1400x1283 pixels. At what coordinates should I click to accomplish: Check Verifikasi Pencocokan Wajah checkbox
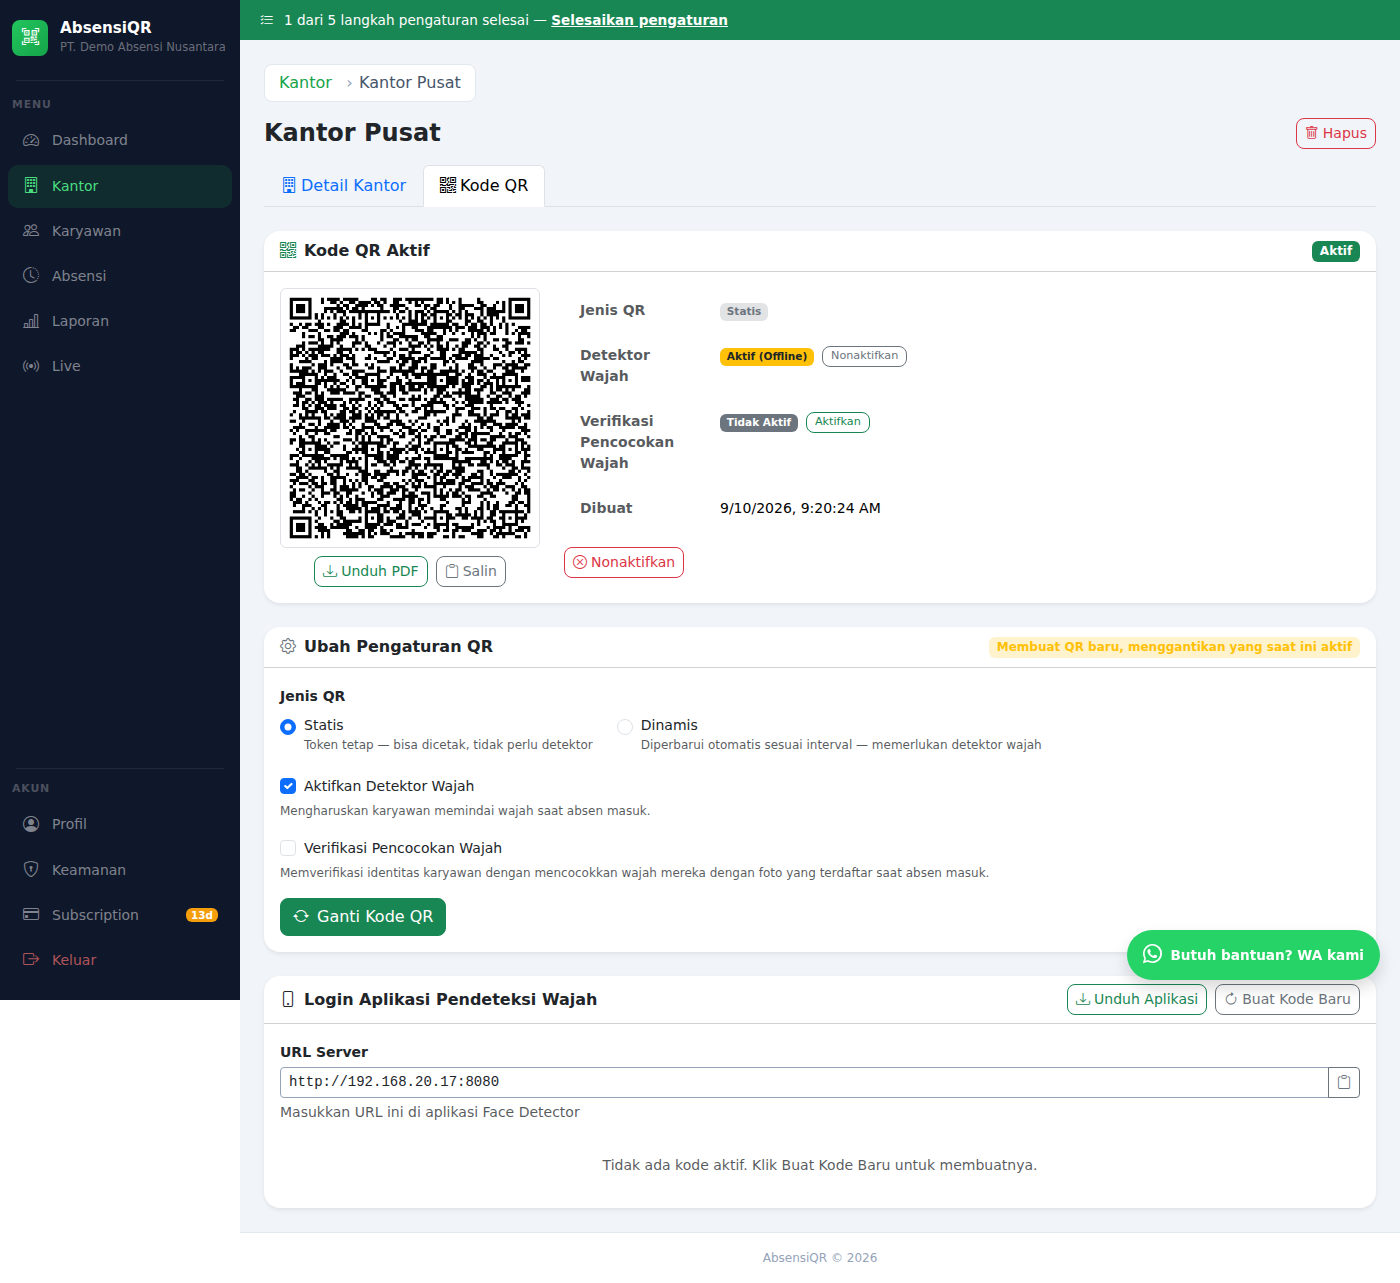click(x=288, y=848)
